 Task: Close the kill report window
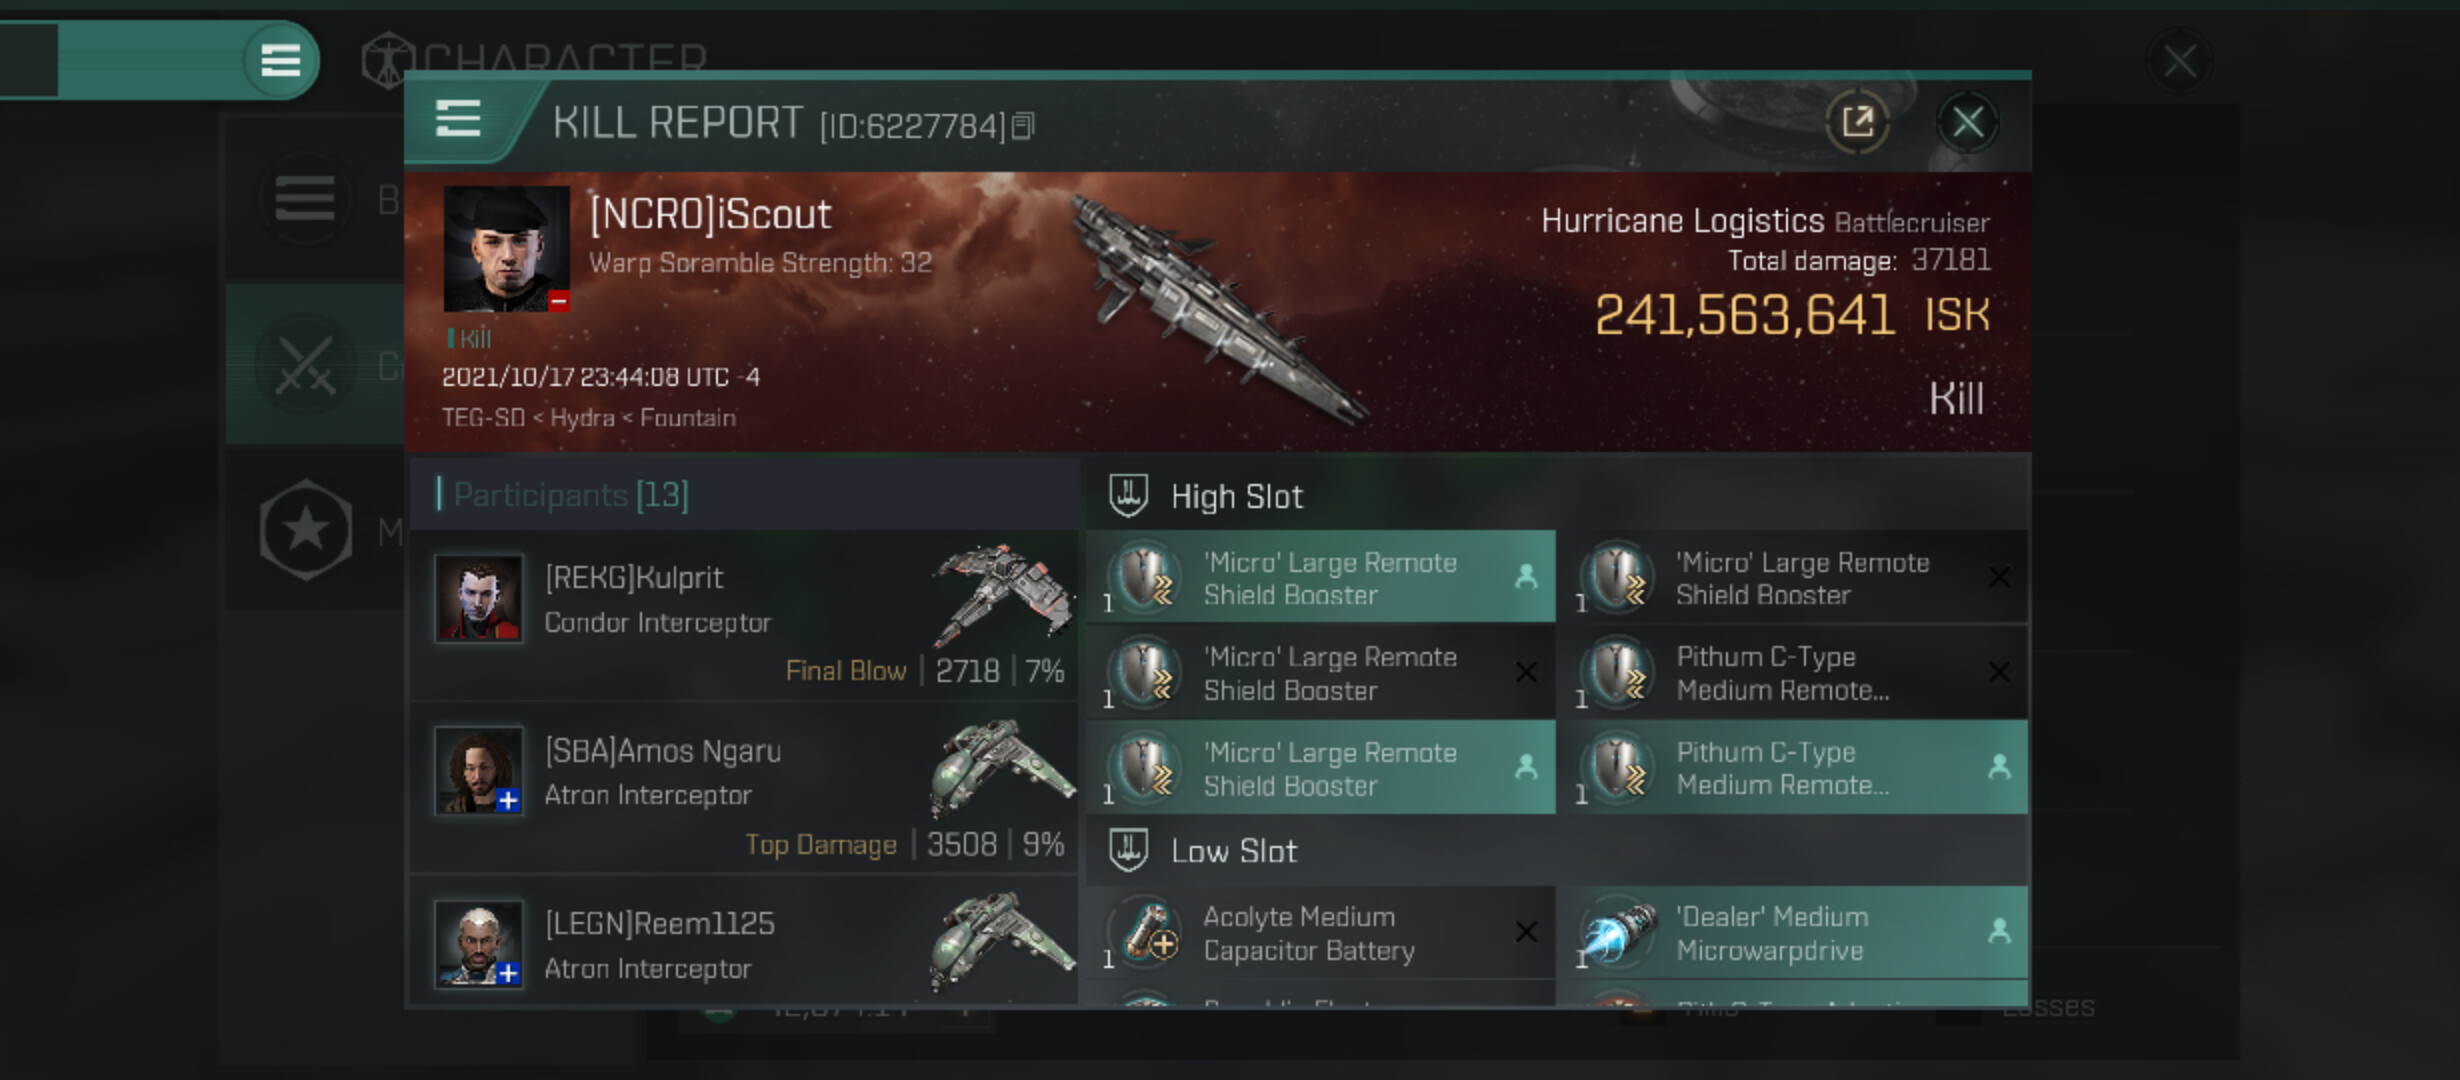coord(1967,123)
